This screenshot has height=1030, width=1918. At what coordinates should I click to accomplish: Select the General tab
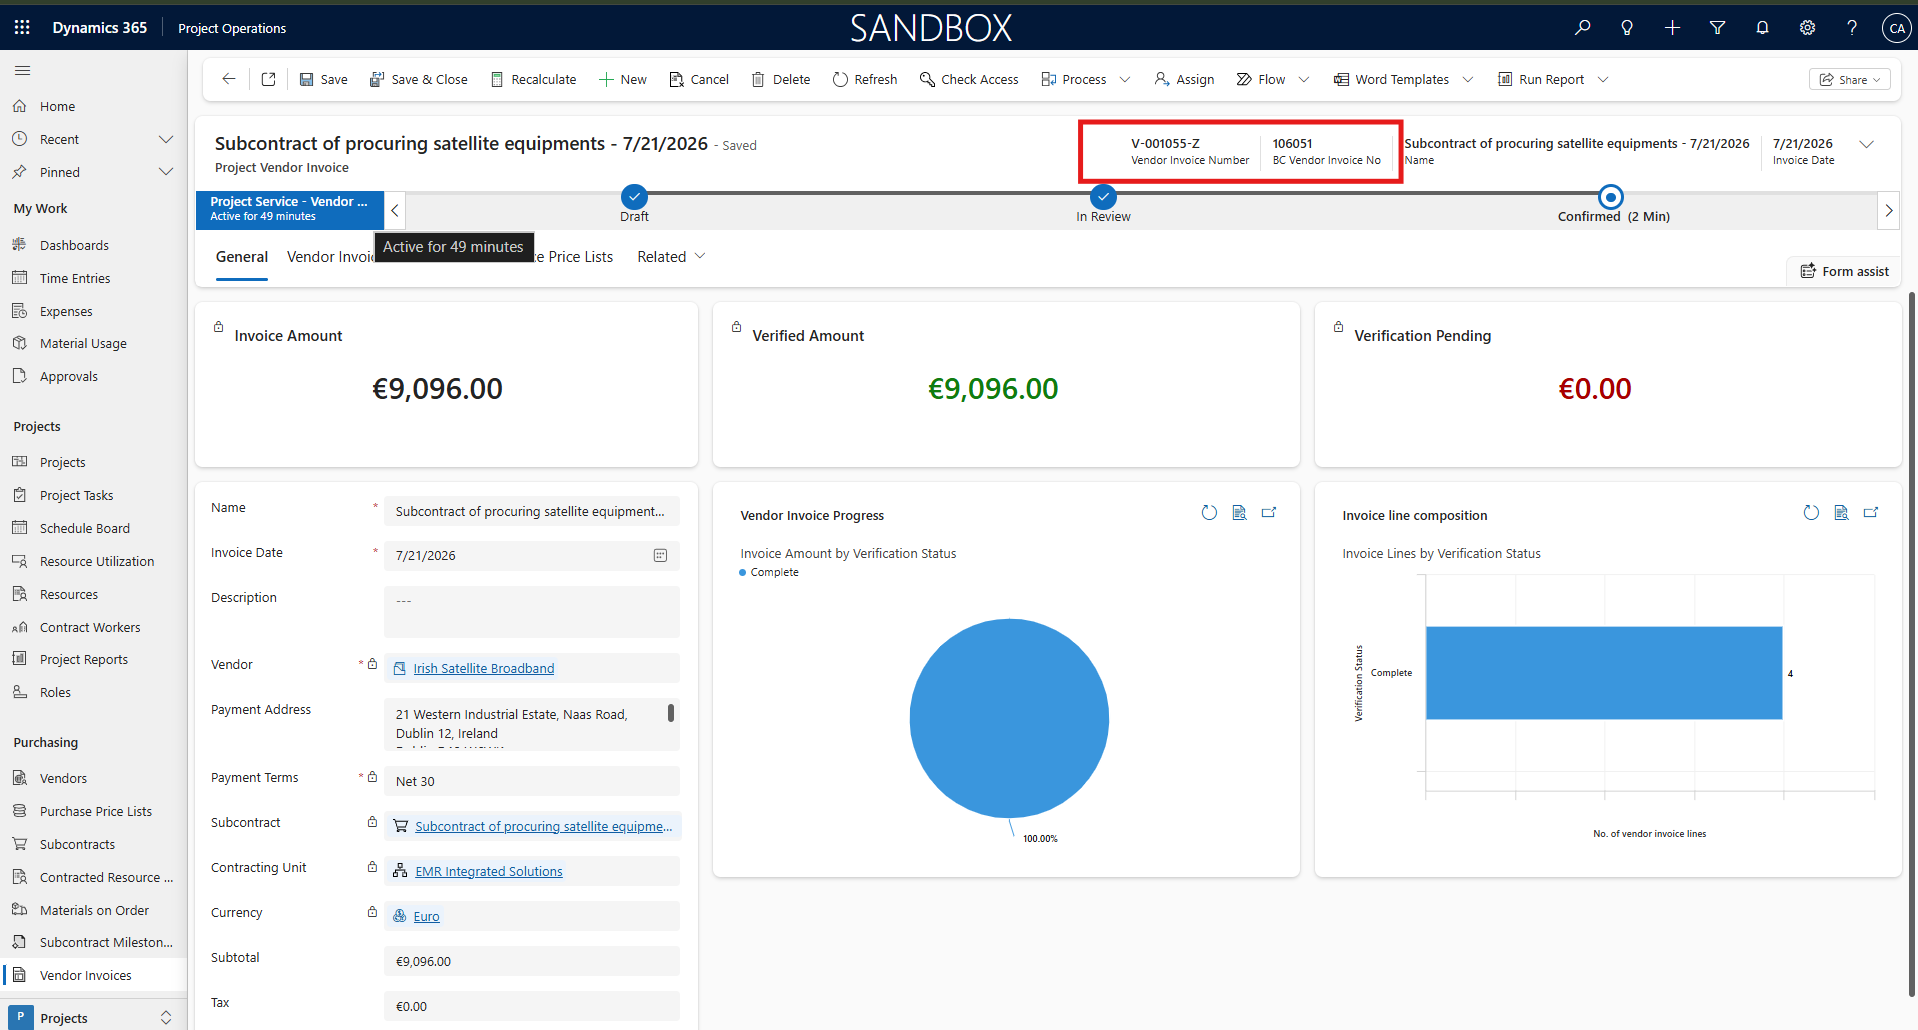pyautogui.click(x=242, y=257)
